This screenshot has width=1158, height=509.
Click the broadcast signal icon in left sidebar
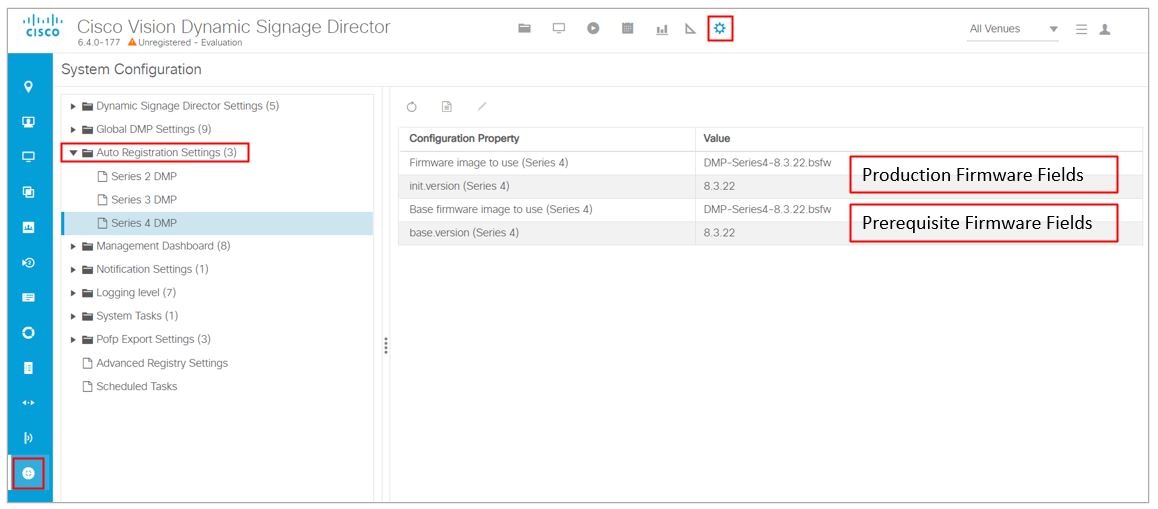pos(29,438)
